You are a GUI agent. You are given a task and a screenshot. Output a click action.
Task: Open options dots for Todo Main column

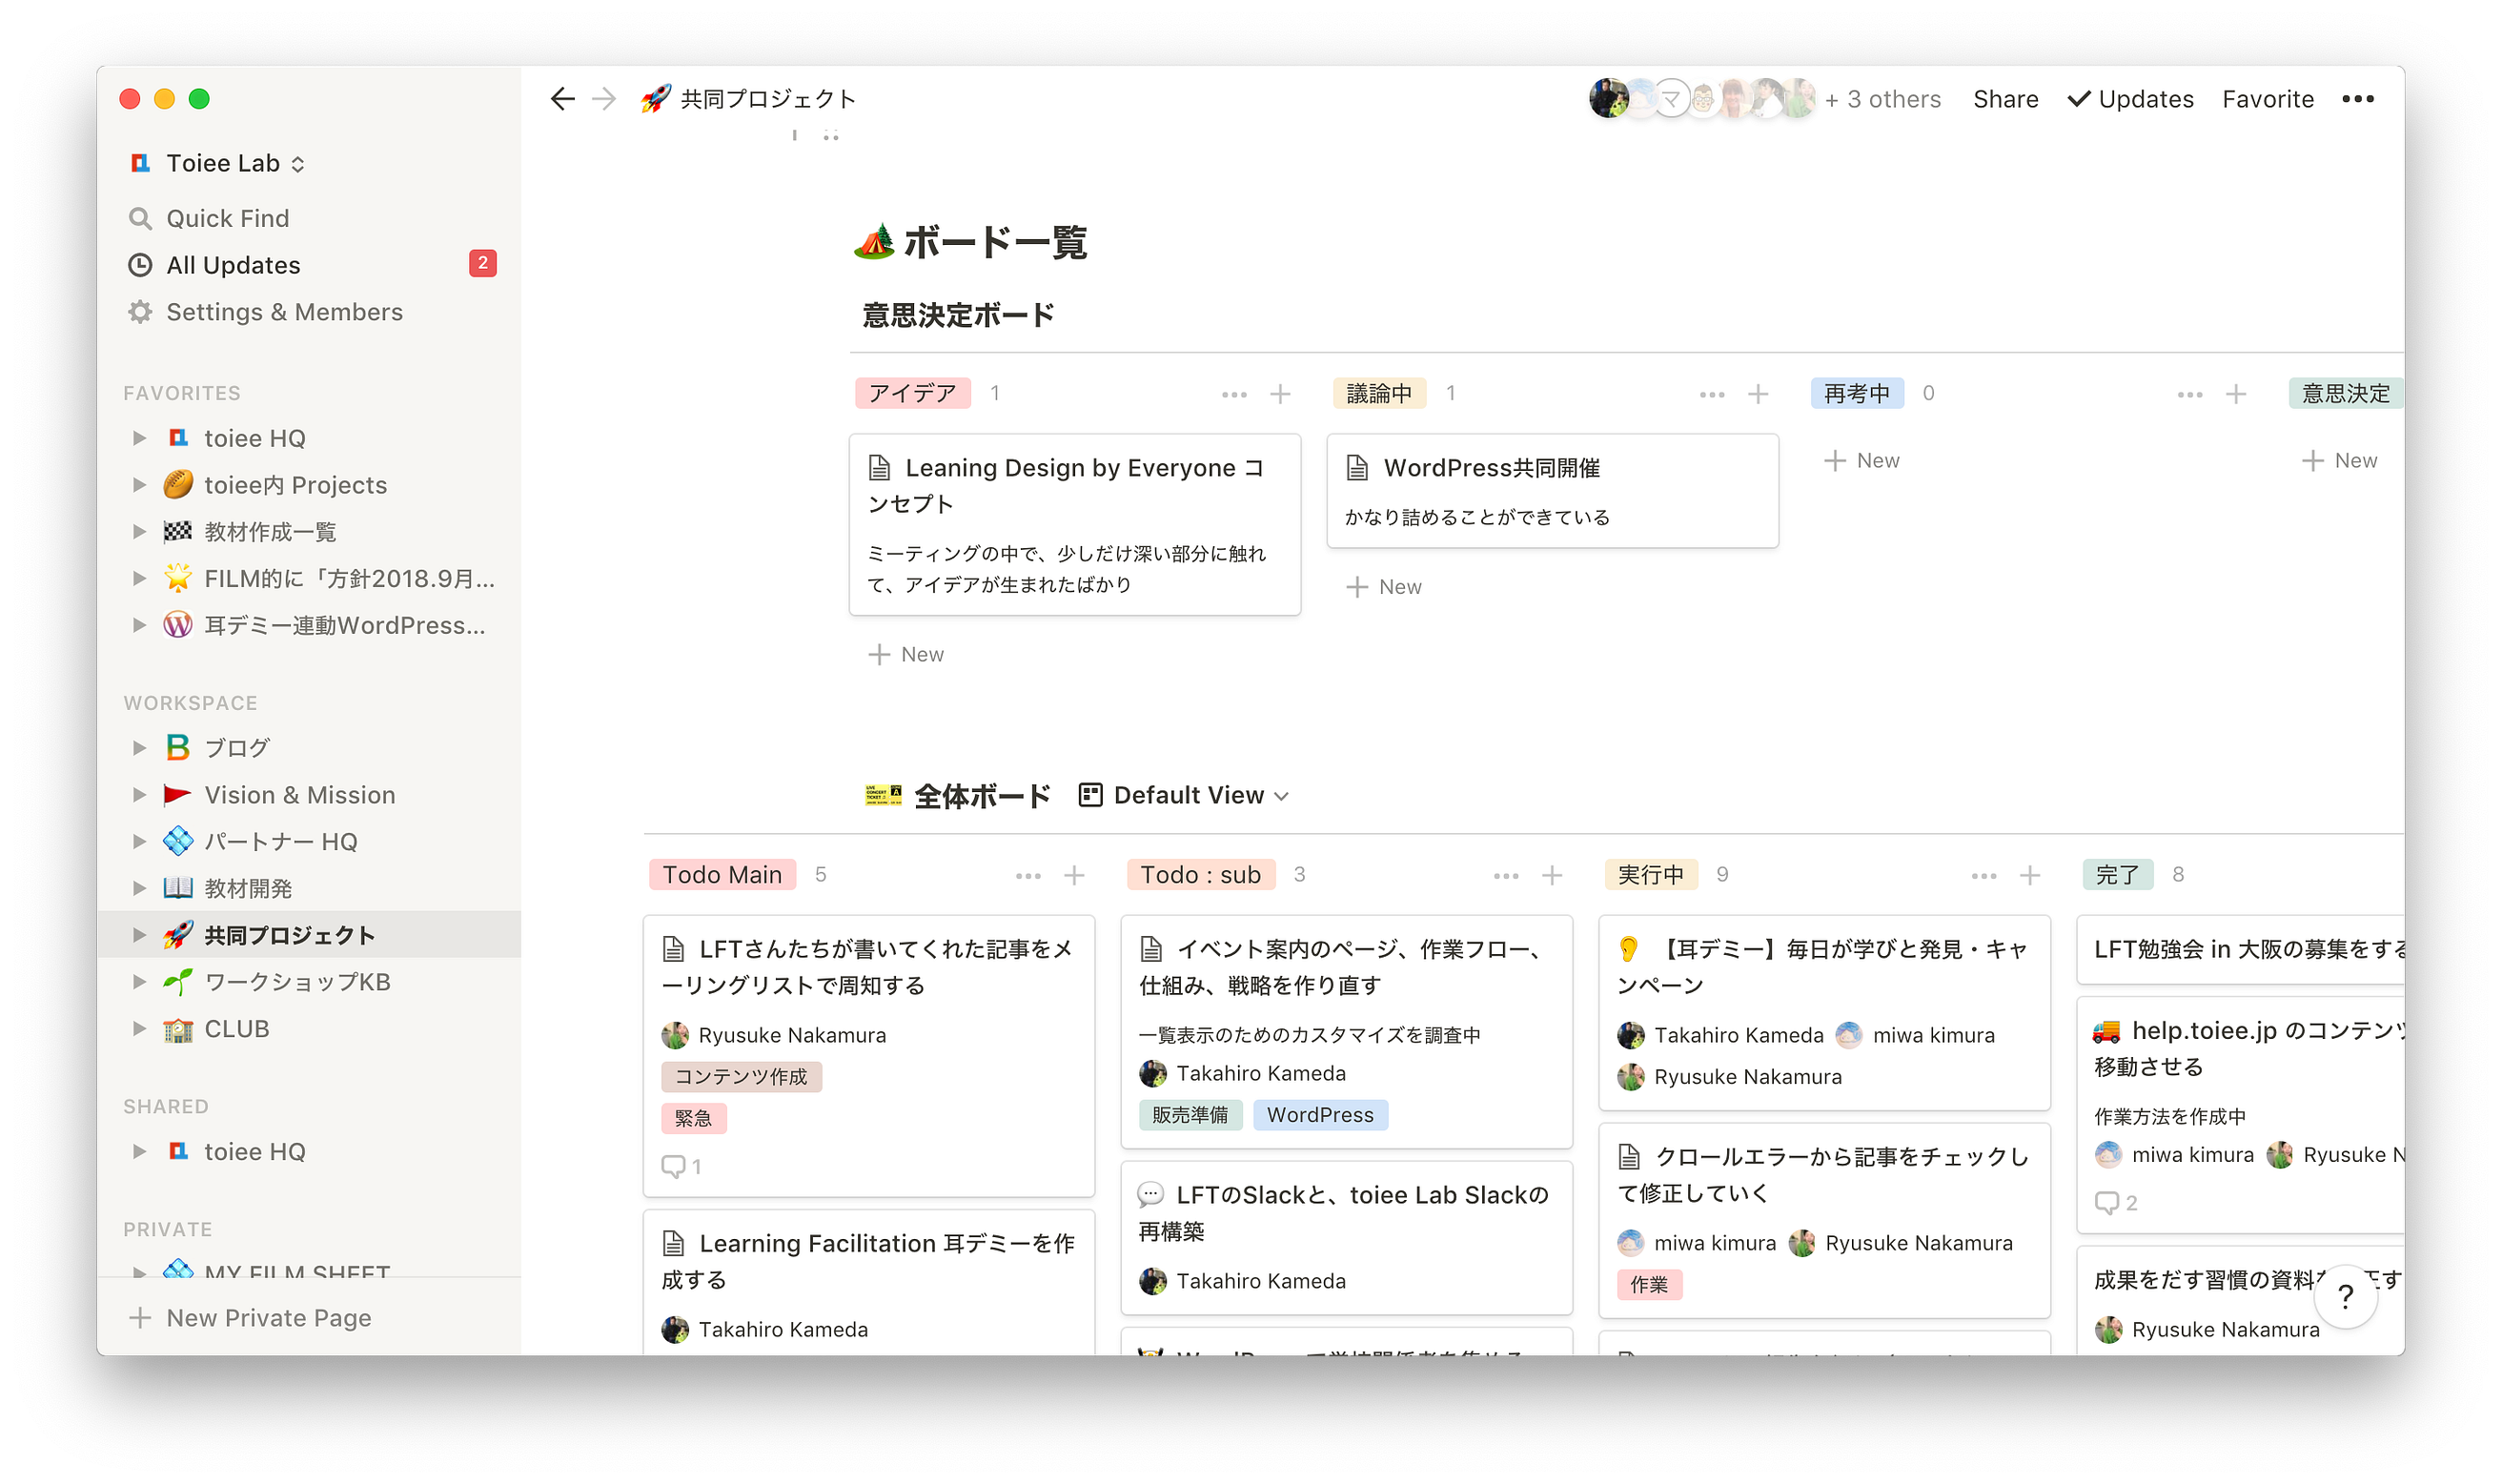point(1028,875)
